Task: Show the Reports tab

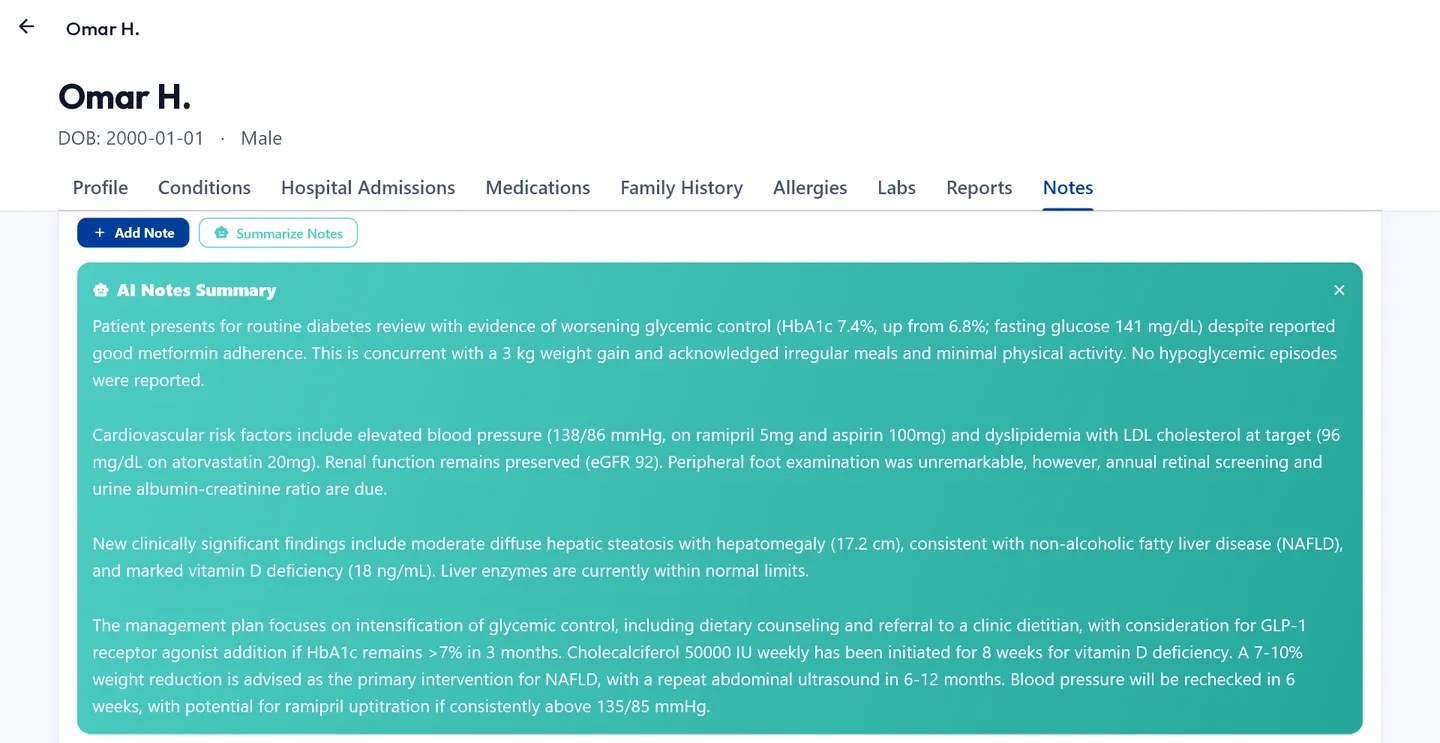Action: [979, 188]
